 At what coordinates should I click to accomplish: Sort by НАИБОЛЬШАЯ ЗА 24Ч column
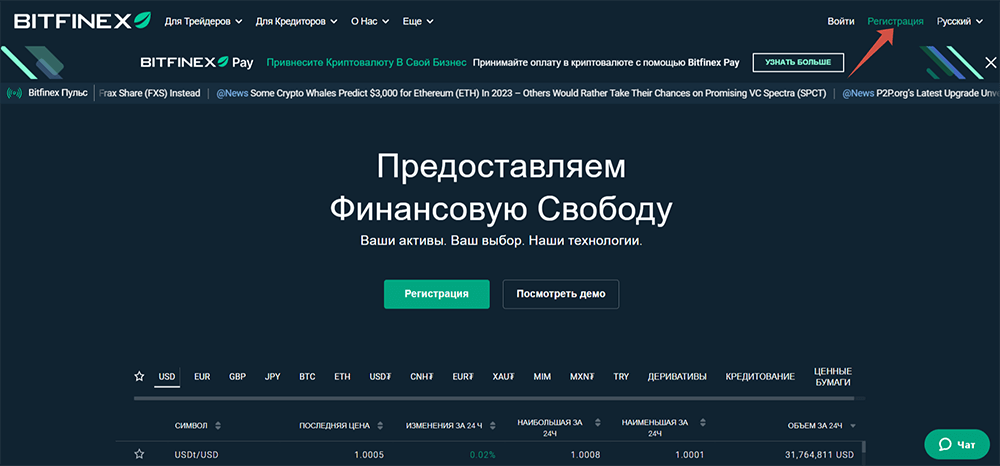(559, 428)
